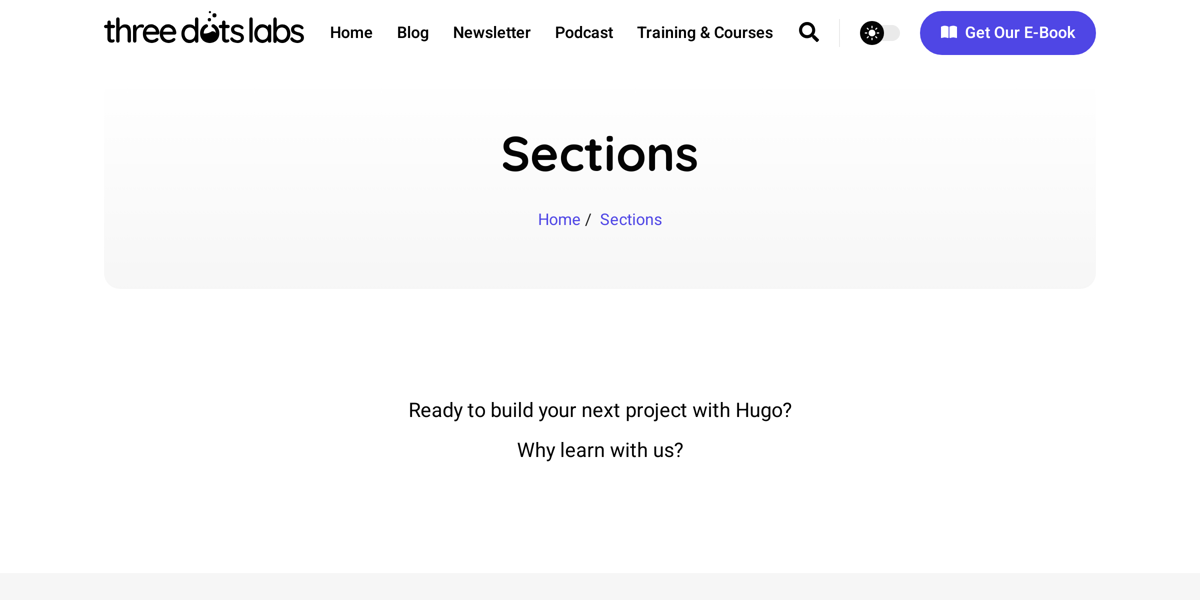1200x600 pixels.
Task: Click the 'Why learn with us?' link
Action: click(599, 450)
